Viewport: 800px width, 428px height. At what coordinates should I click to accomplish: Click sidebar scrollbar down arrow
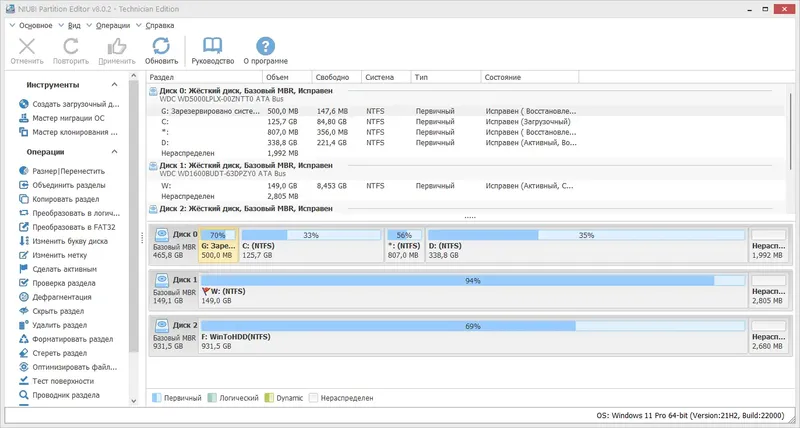click(x=134, y=401)
